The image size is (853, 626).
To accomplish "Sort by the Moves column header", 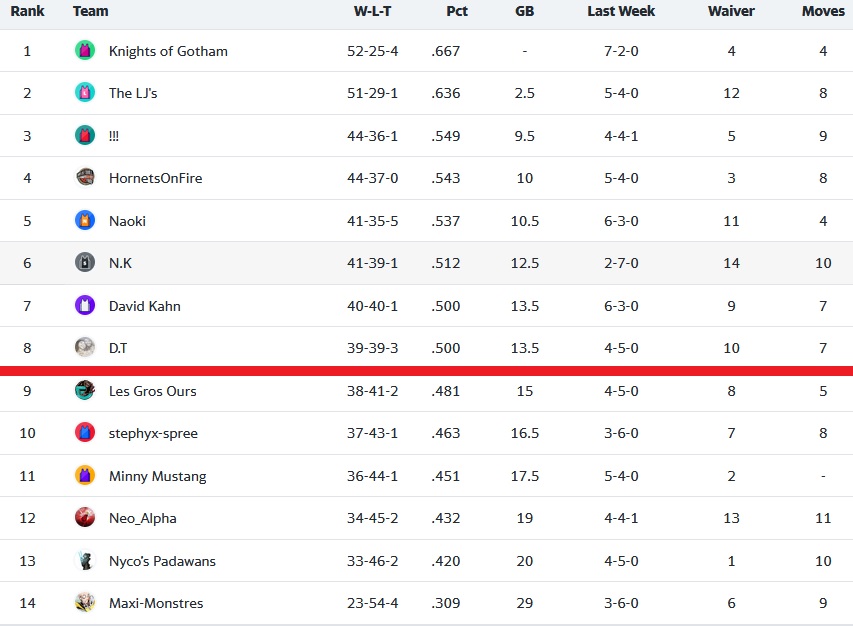I will coord(823,11).
